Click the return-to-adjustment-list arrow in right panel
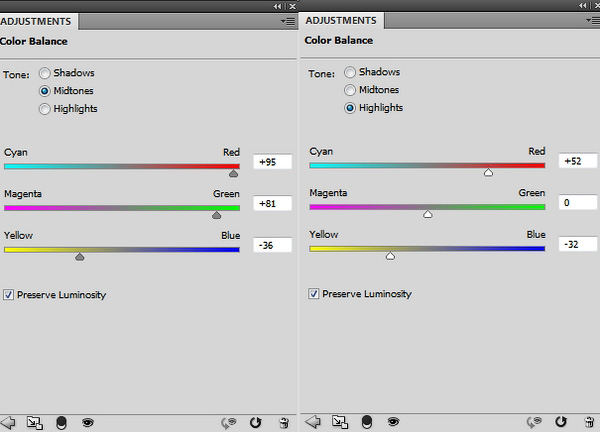600x432 pixels. point(313,422)
